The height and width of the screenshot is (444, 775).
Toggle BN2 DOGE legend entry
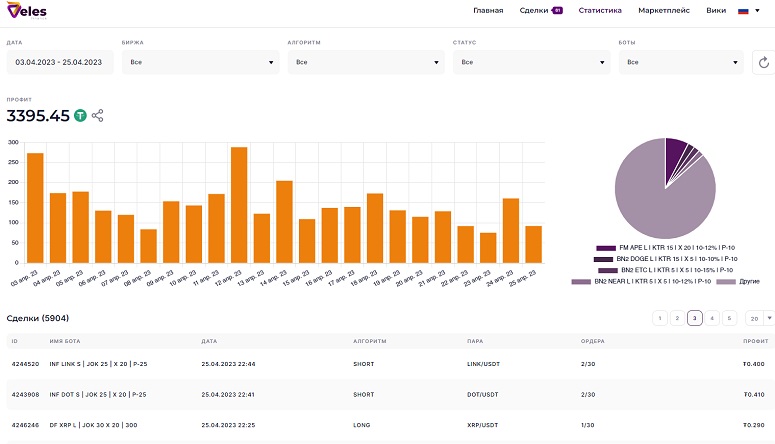pos(665,259)
